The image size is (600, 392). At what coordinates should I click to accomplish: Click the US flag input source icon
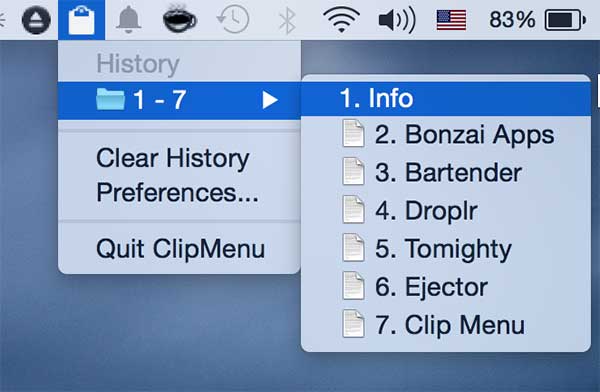click(x=452, y=20)
